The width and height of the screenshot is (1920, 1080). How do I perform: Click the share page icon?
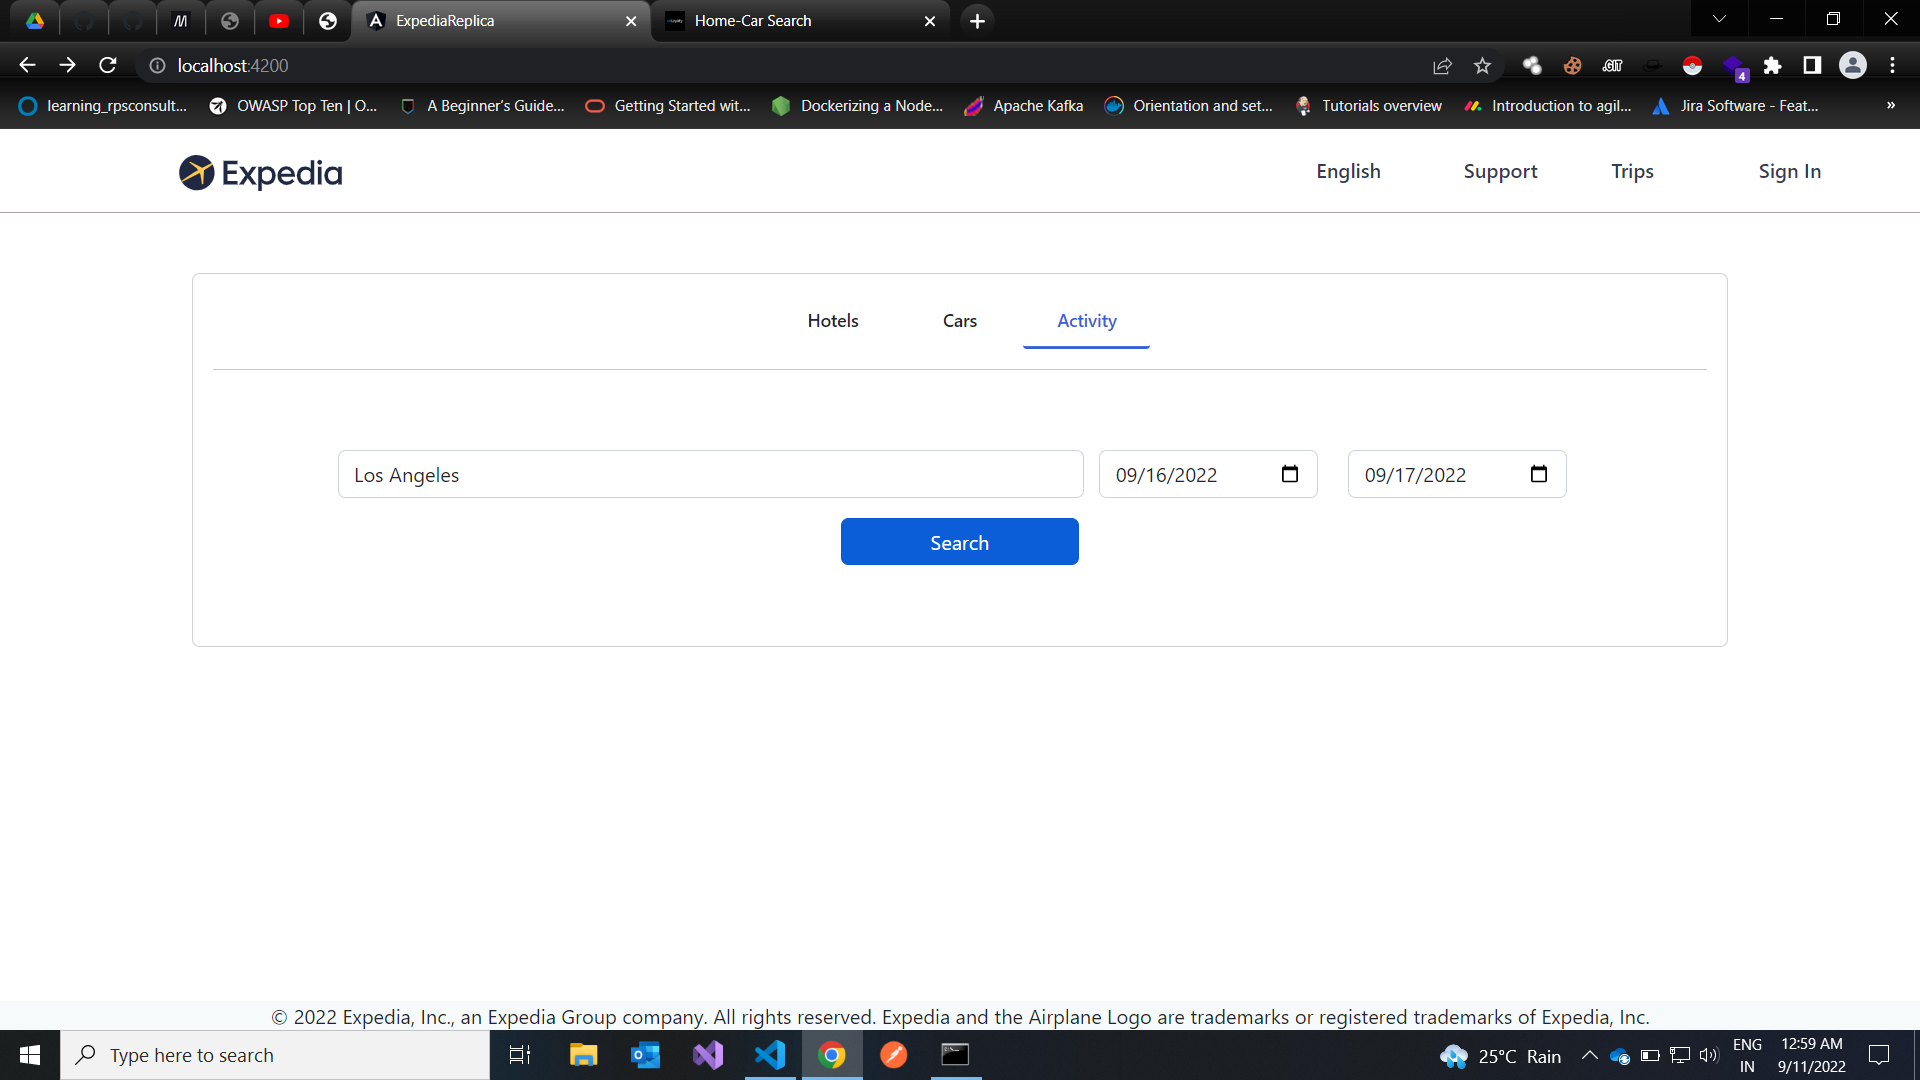1442,66
